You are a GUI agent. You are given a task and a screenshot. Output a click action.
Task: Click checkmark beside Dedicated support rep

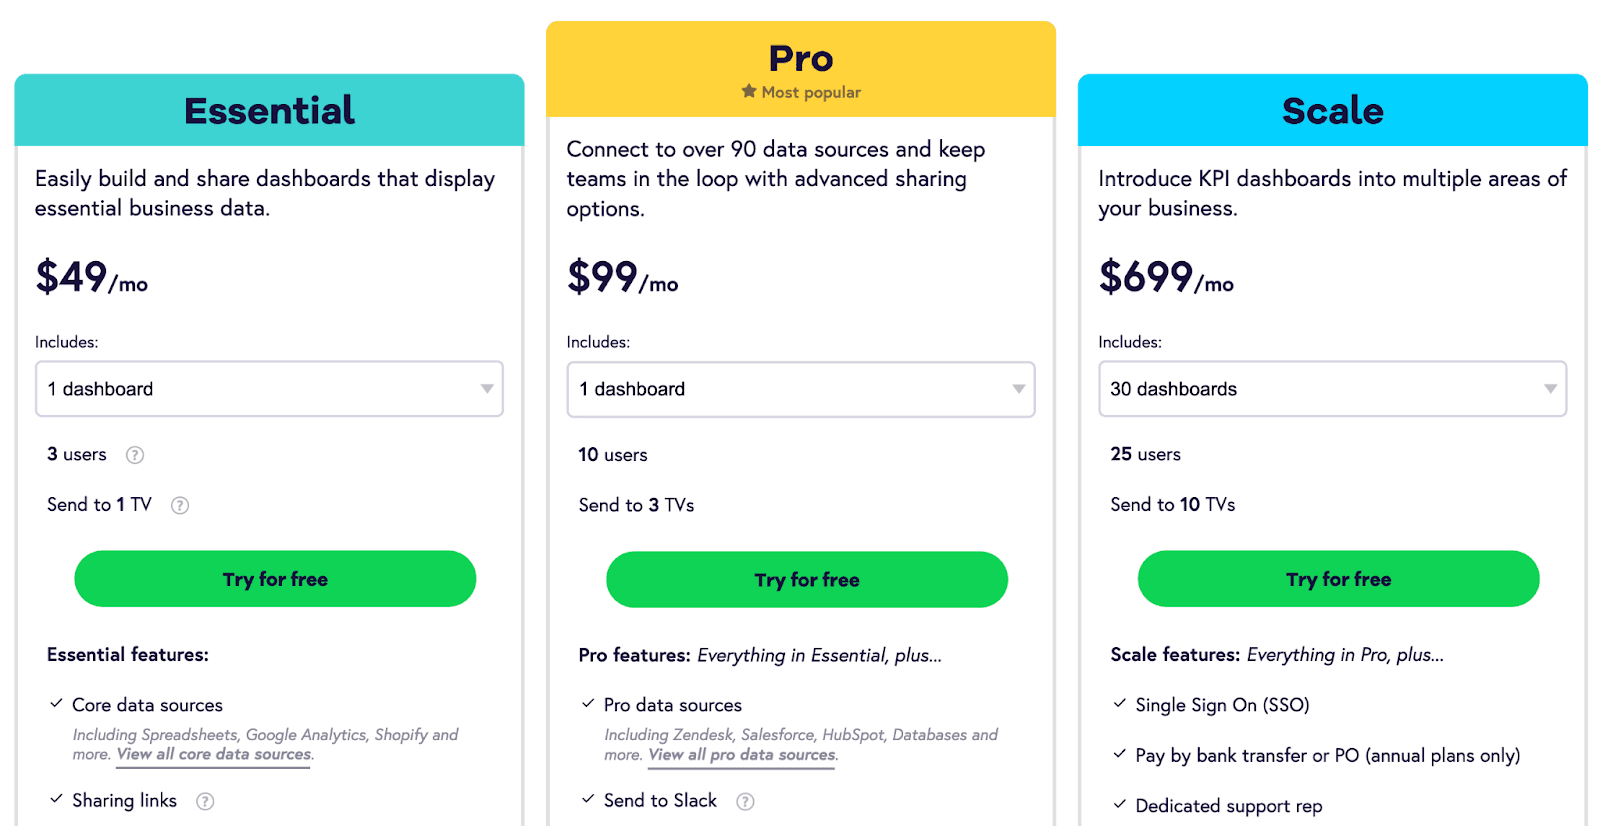1120,804
